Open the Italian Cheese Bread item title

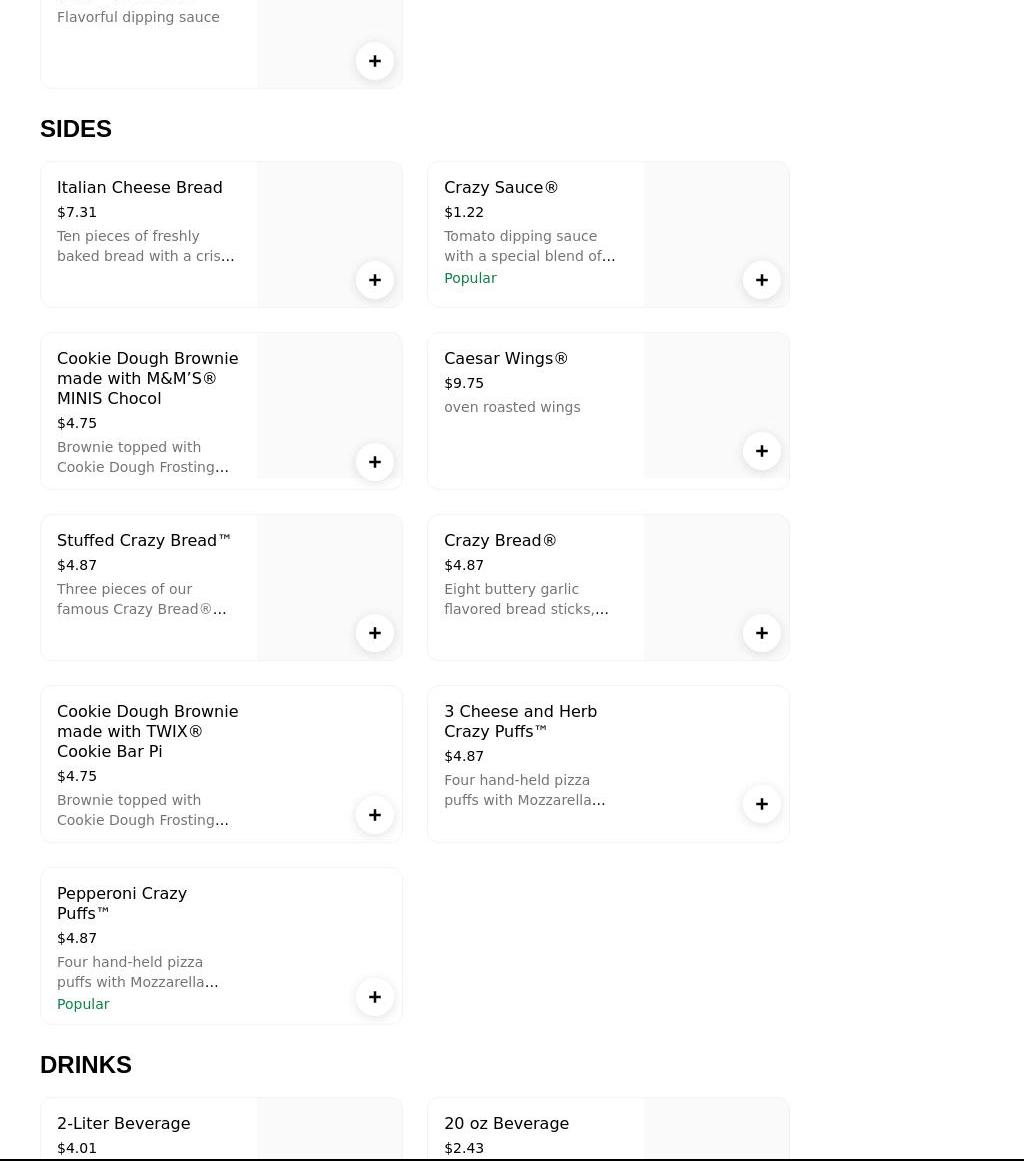pyautogui.click(x=140, y=188)
